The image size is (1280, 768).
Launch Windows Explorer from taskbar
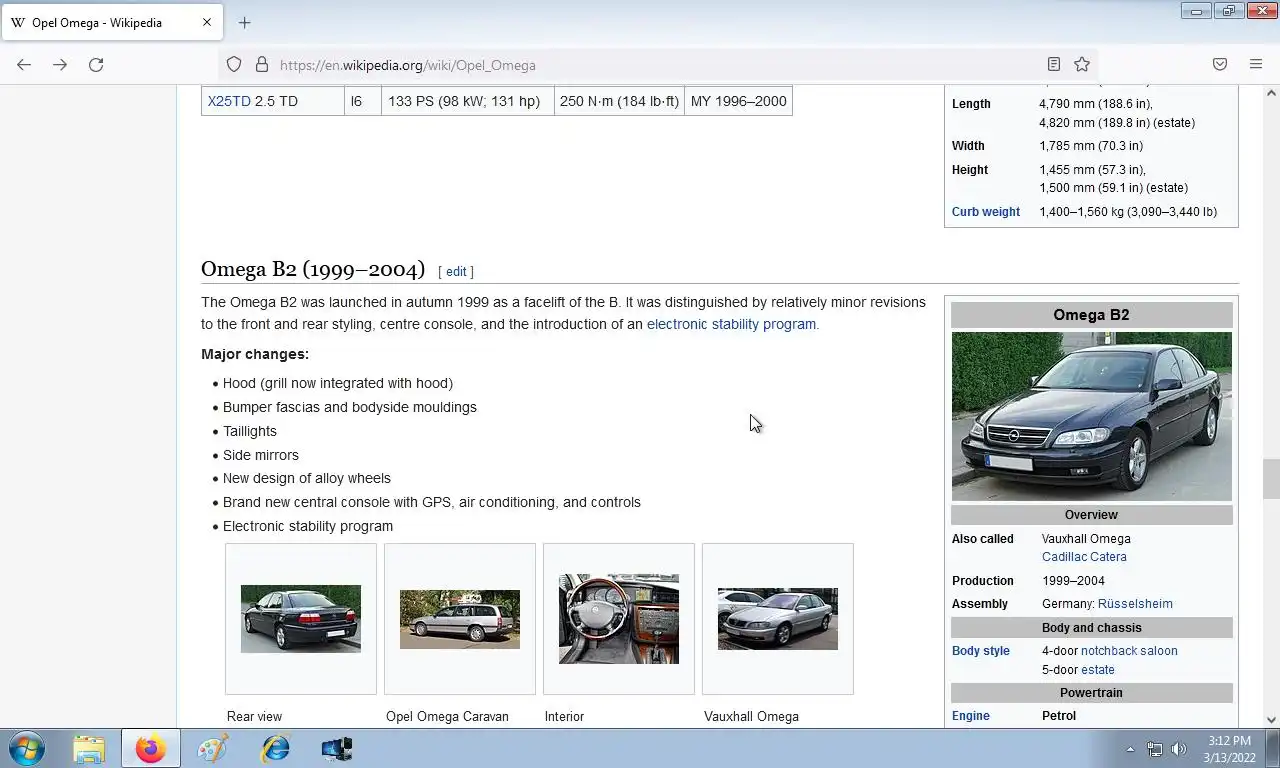coord(89,748)
